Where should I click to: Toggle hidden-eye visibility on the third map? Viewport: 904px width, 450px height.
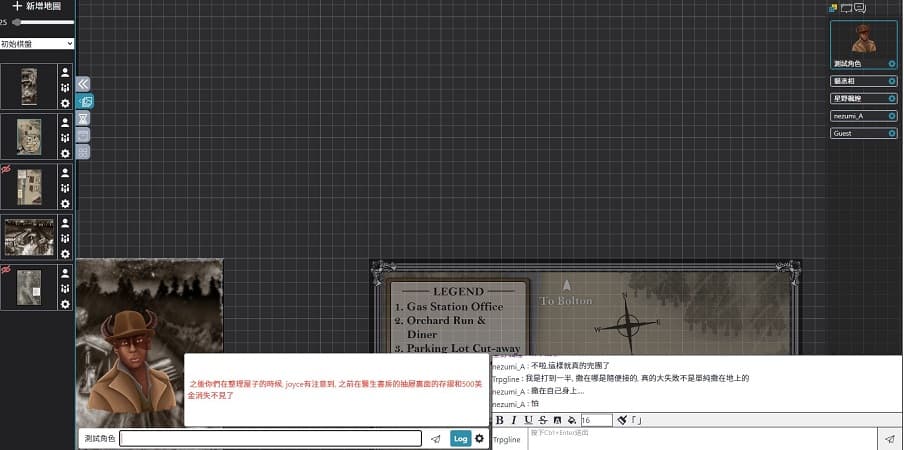click(6, 171)
